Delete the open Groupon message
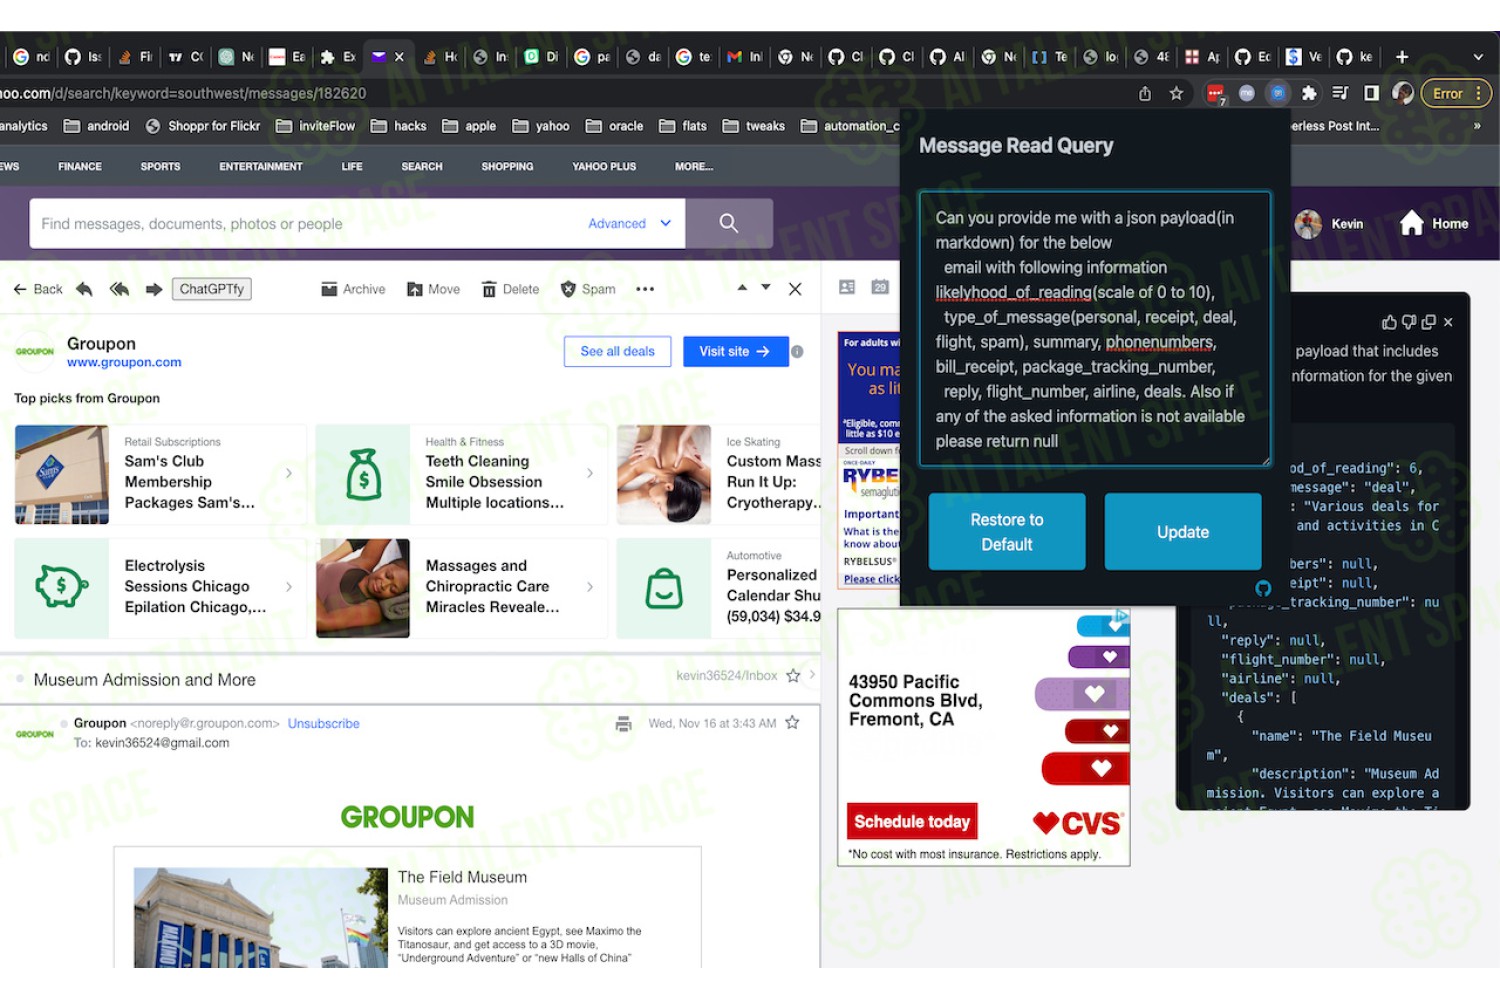This screenshot has height=1000, width=1500. coord(510,289)
